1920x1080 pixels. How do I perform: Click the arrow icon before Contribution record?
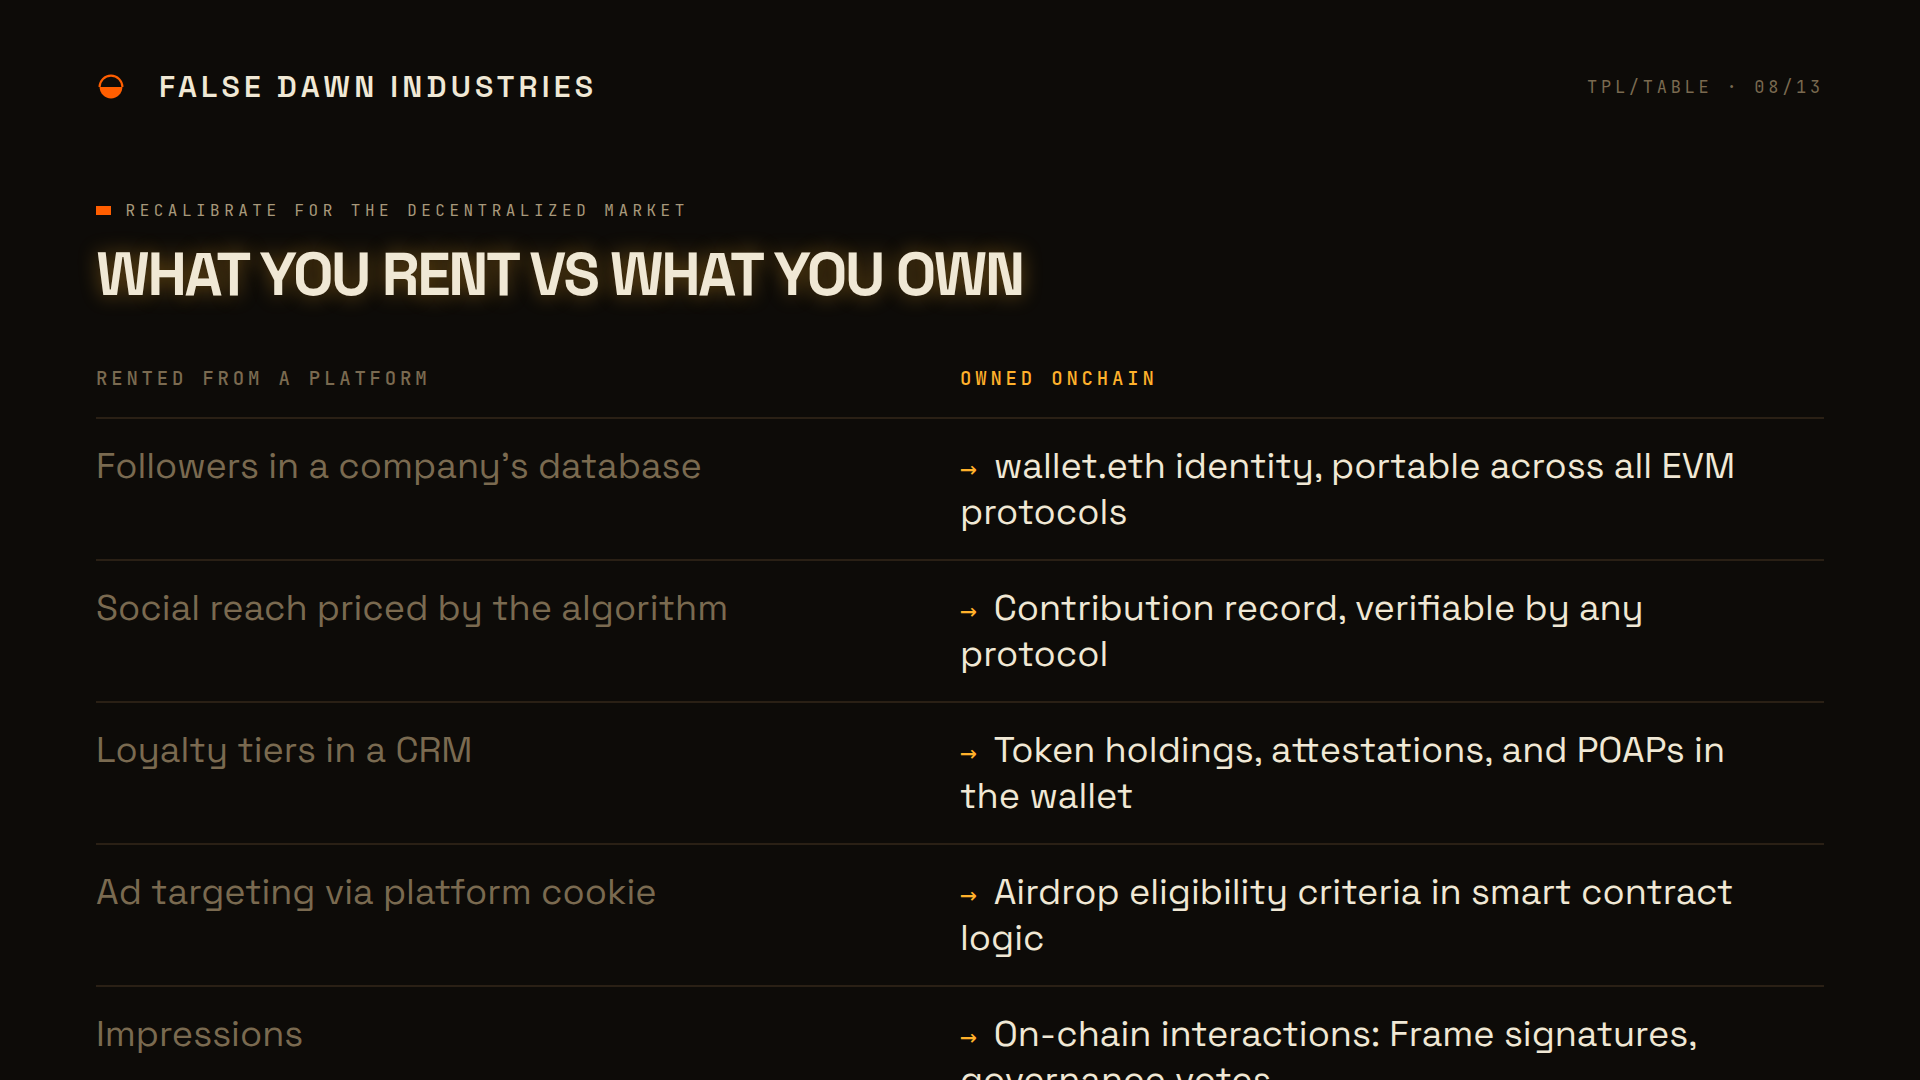click(x=968, y=611)
